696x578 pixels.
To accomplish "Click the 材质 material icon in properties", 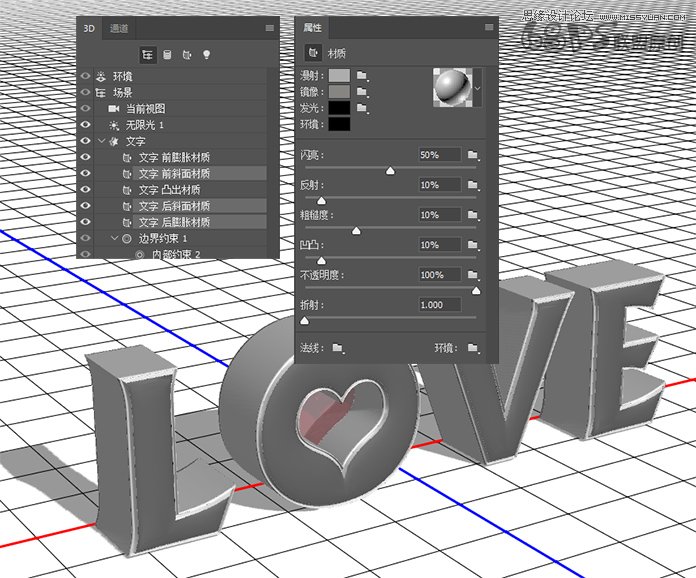I will coord(313,53).
